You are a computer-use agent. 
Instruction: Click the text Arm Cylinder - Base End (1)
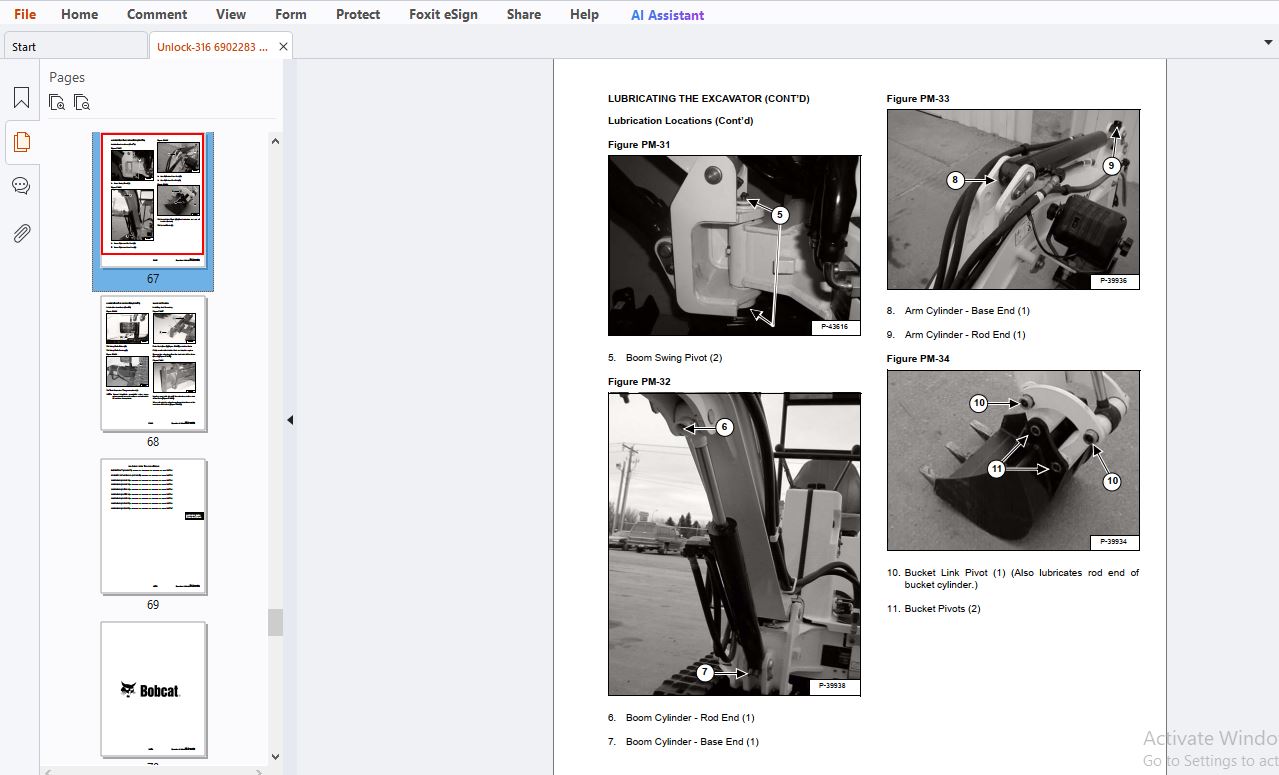coord(967,311)
